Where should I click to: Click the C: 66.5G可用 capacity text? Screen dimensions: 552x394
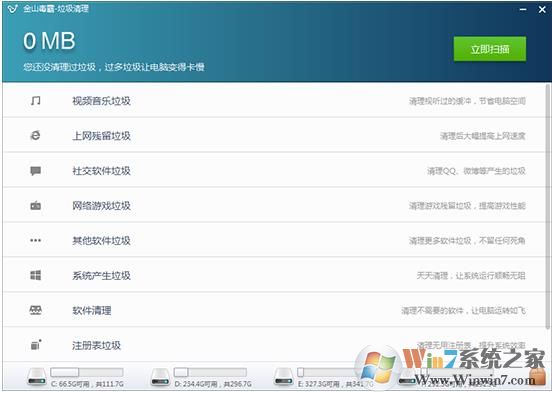click(x=87, y=383)
